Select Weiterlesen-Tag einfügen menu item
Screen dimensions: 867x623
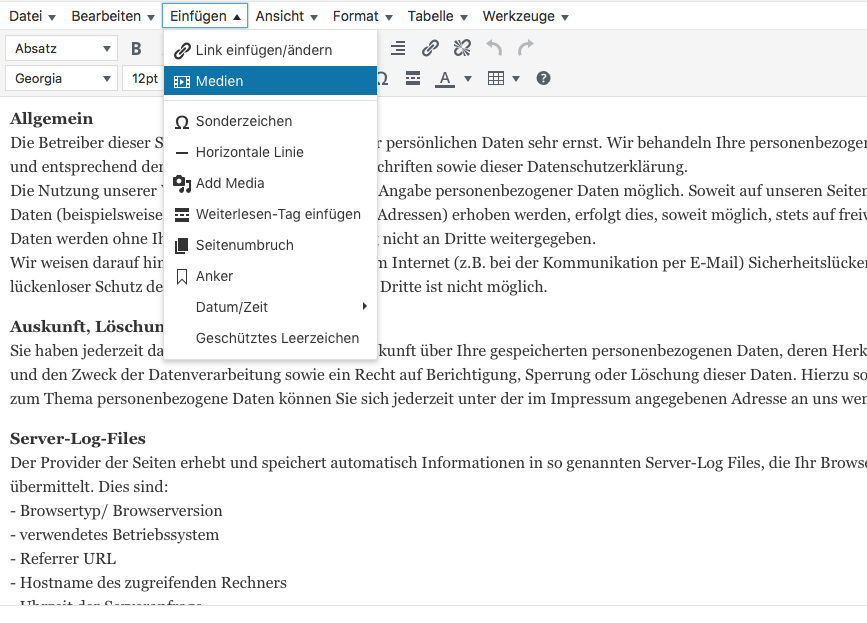click(270, 214)
